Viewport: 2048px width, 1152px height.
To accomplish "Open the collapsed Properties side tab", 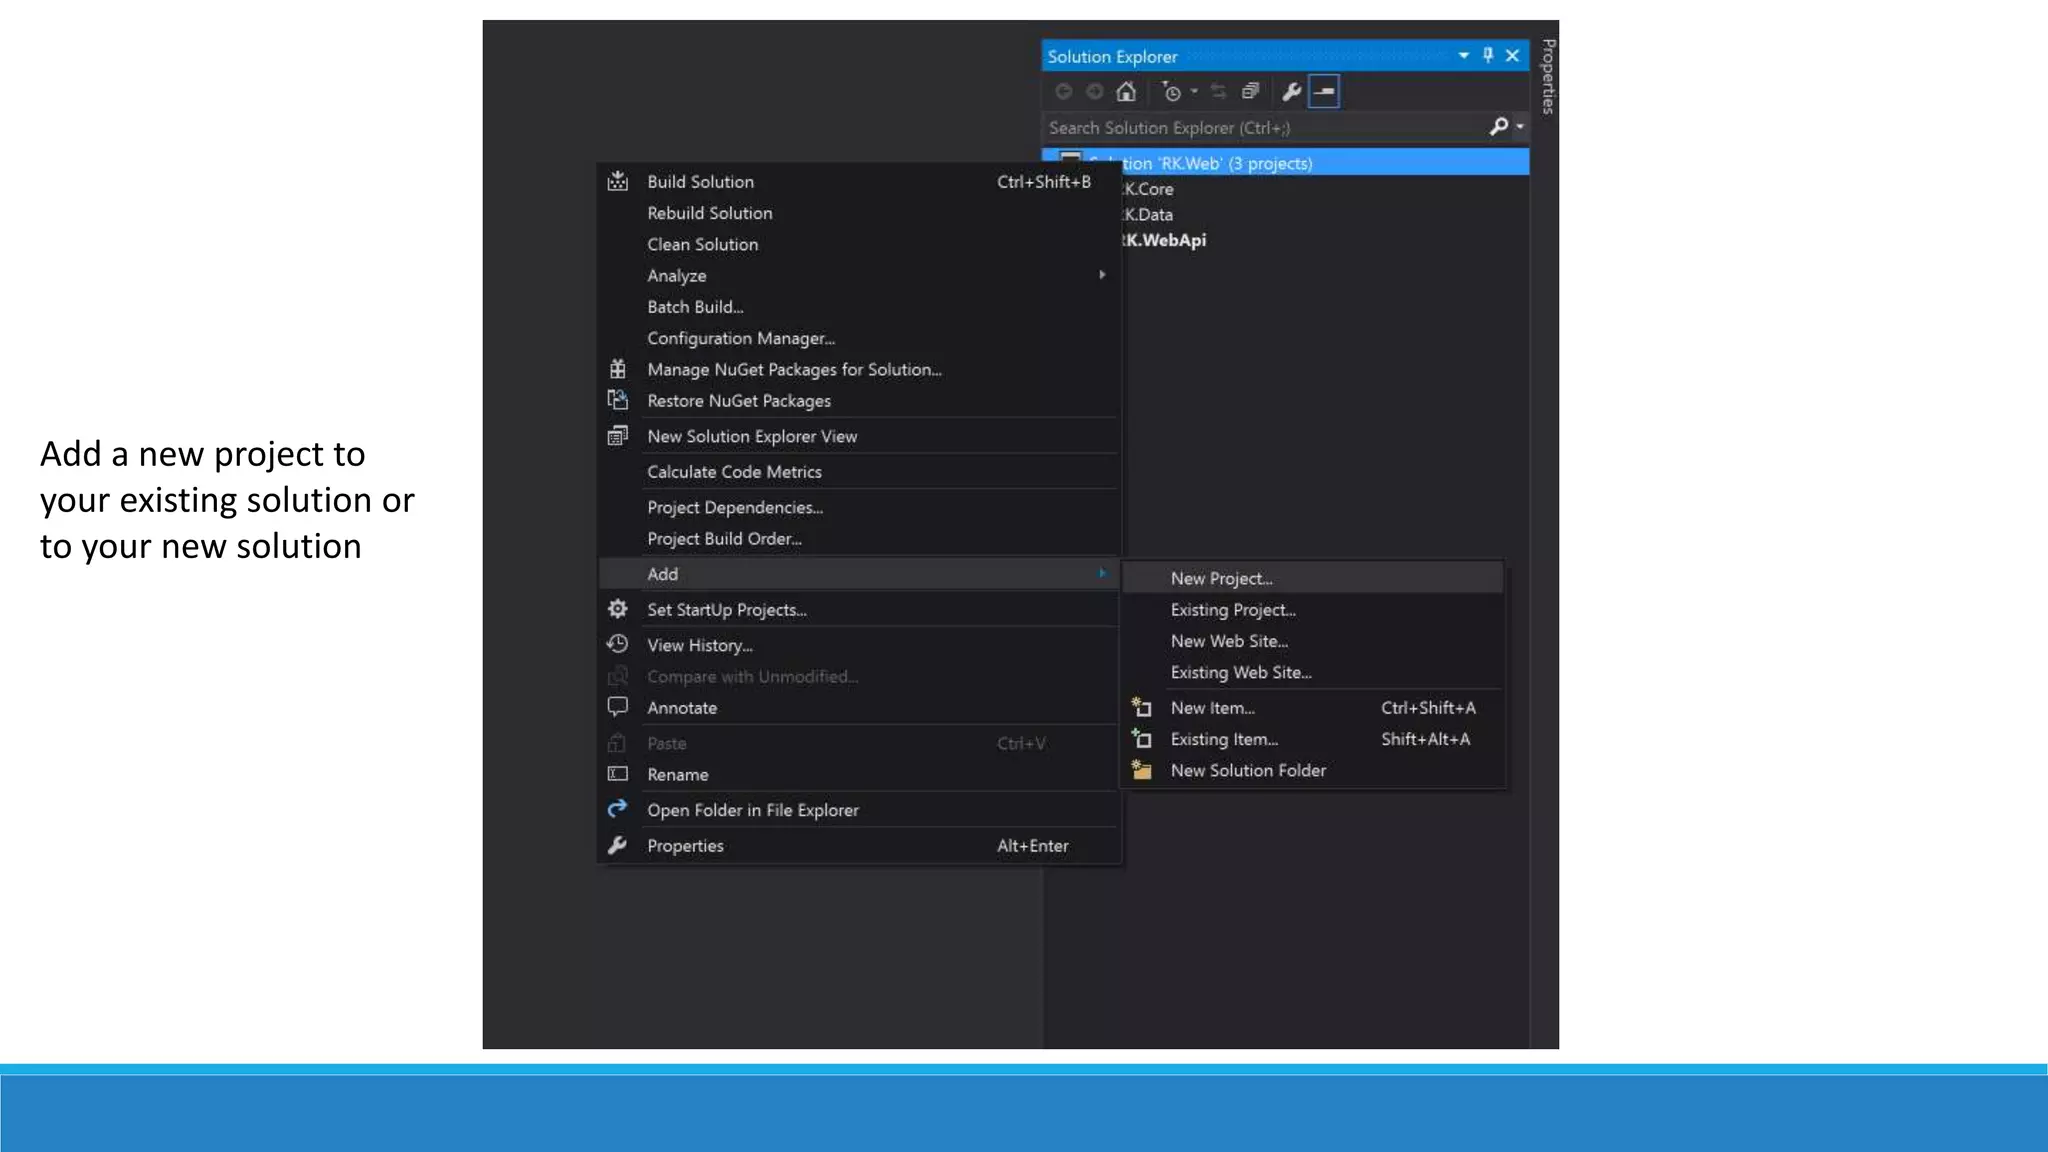I will coord(1547,76).
